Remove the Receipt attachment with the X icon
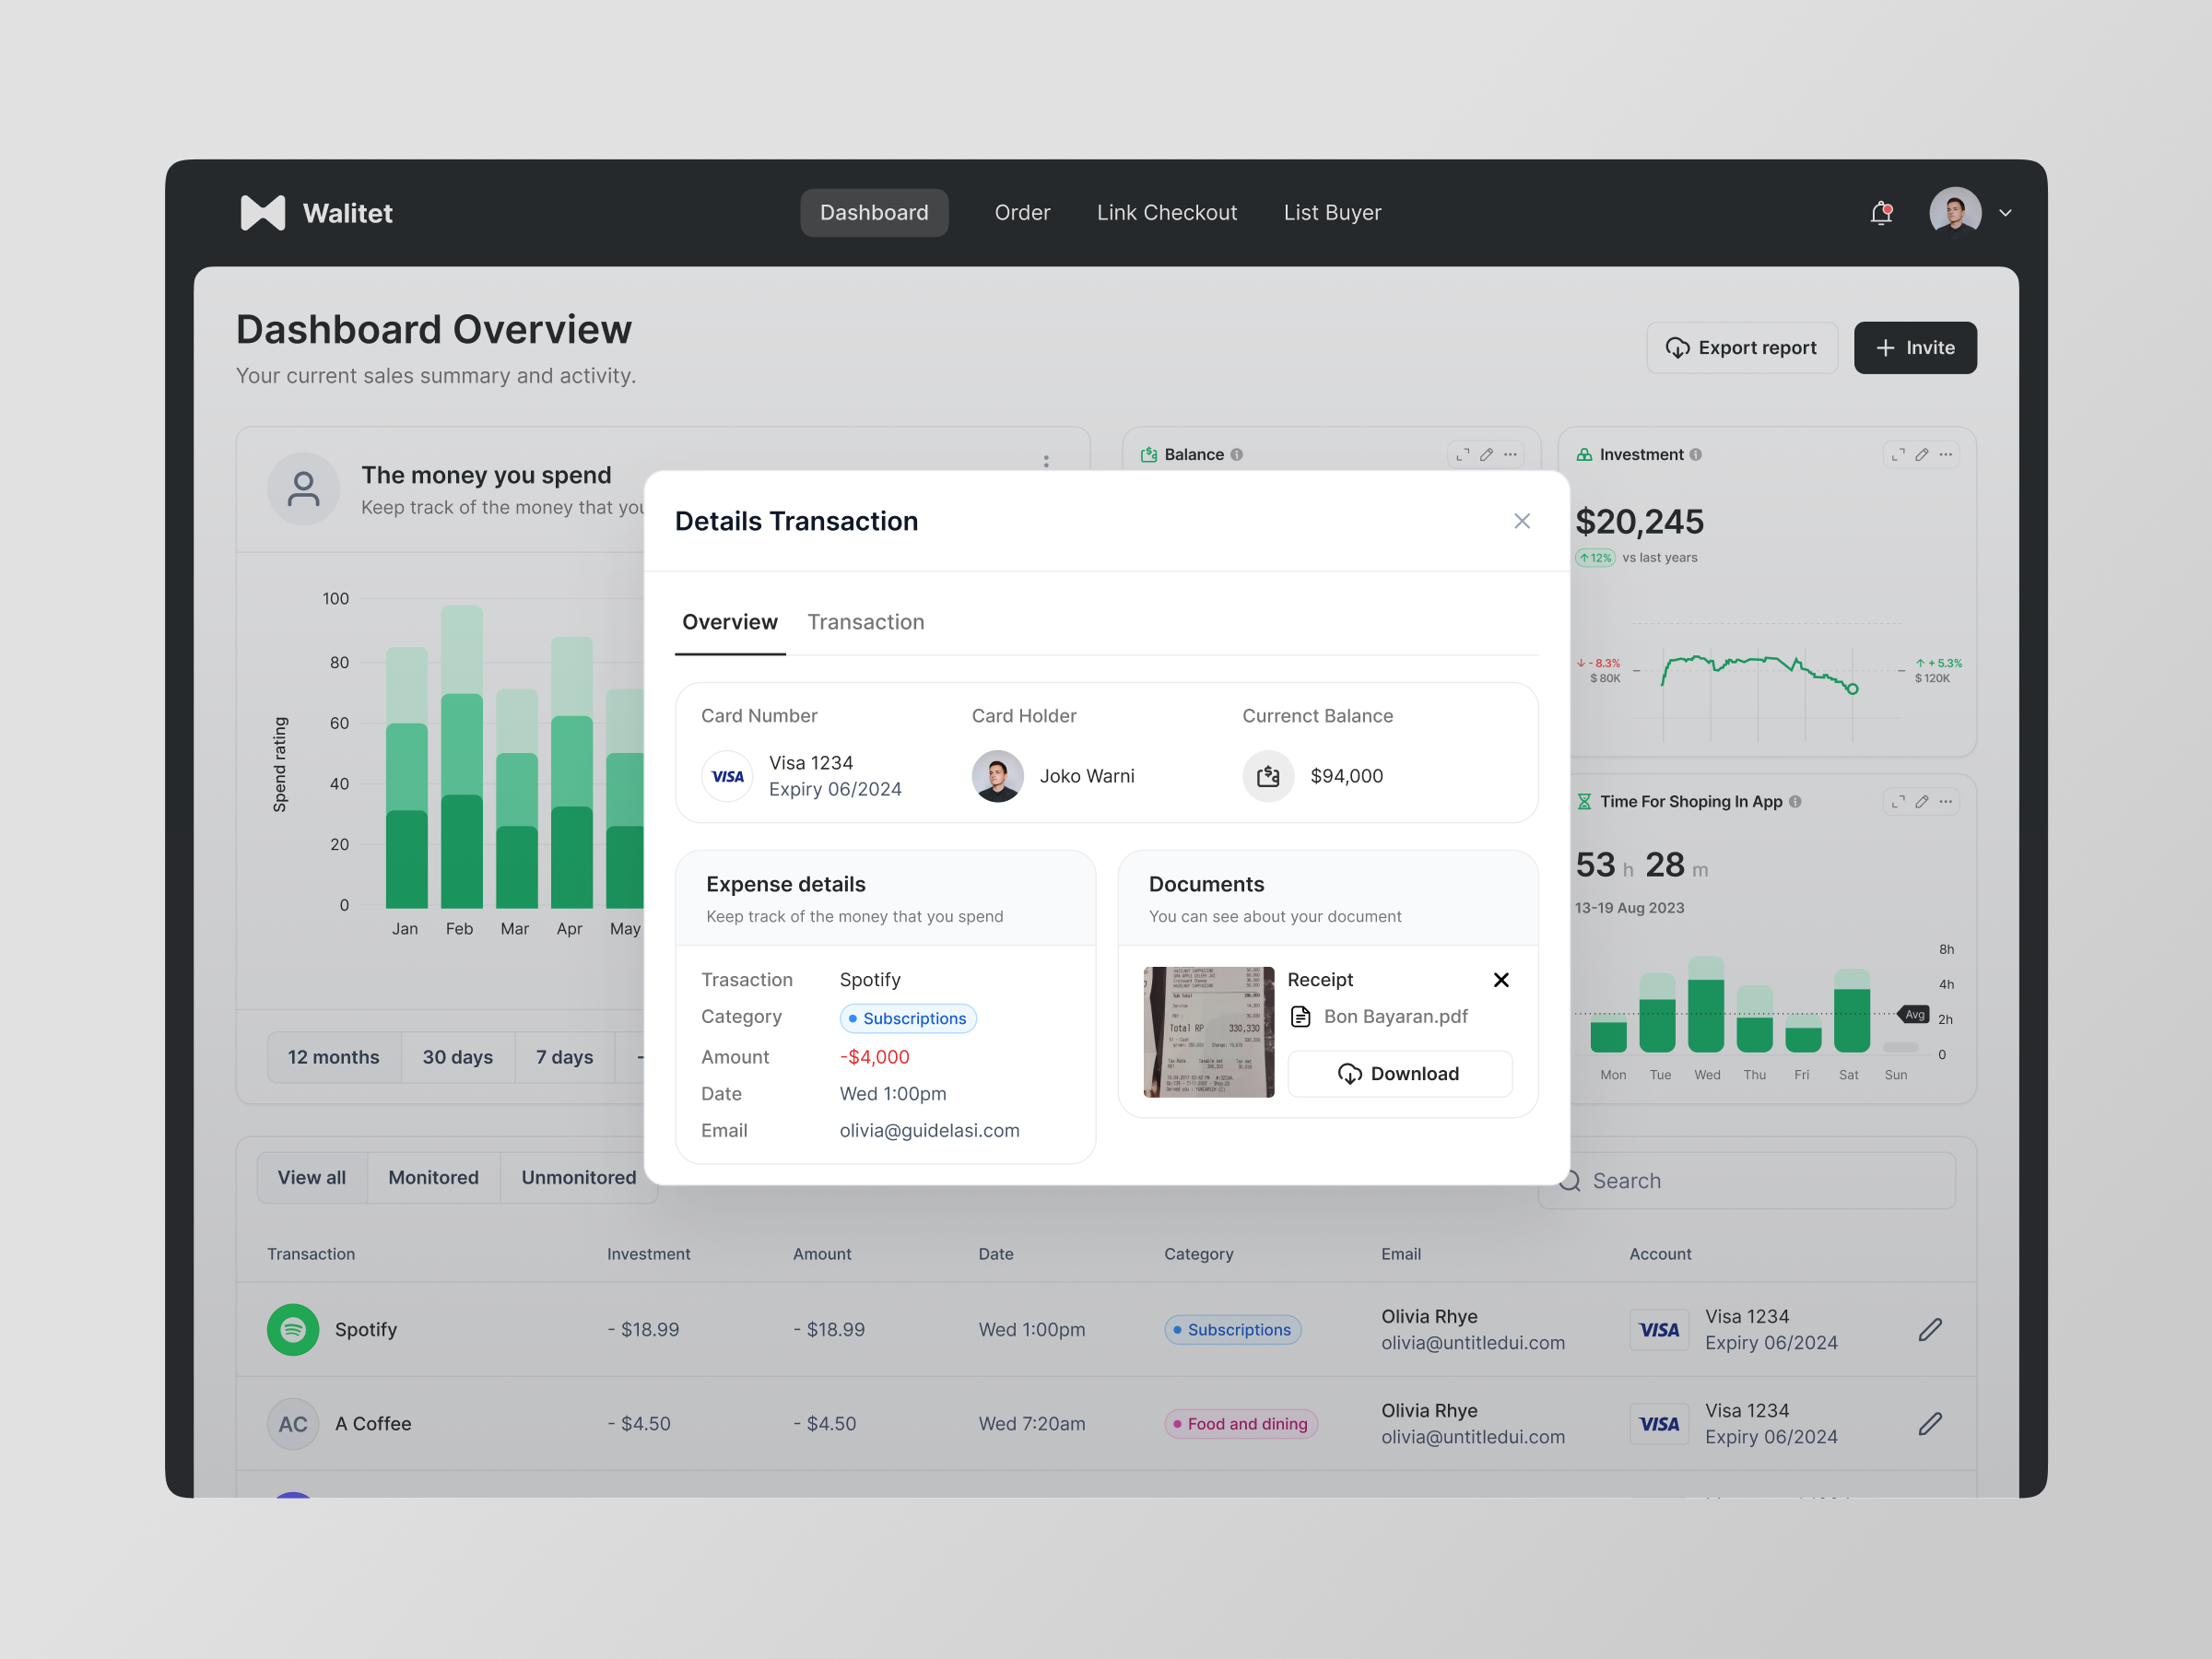The image size is (2212, 1659). click(1501, 980)
